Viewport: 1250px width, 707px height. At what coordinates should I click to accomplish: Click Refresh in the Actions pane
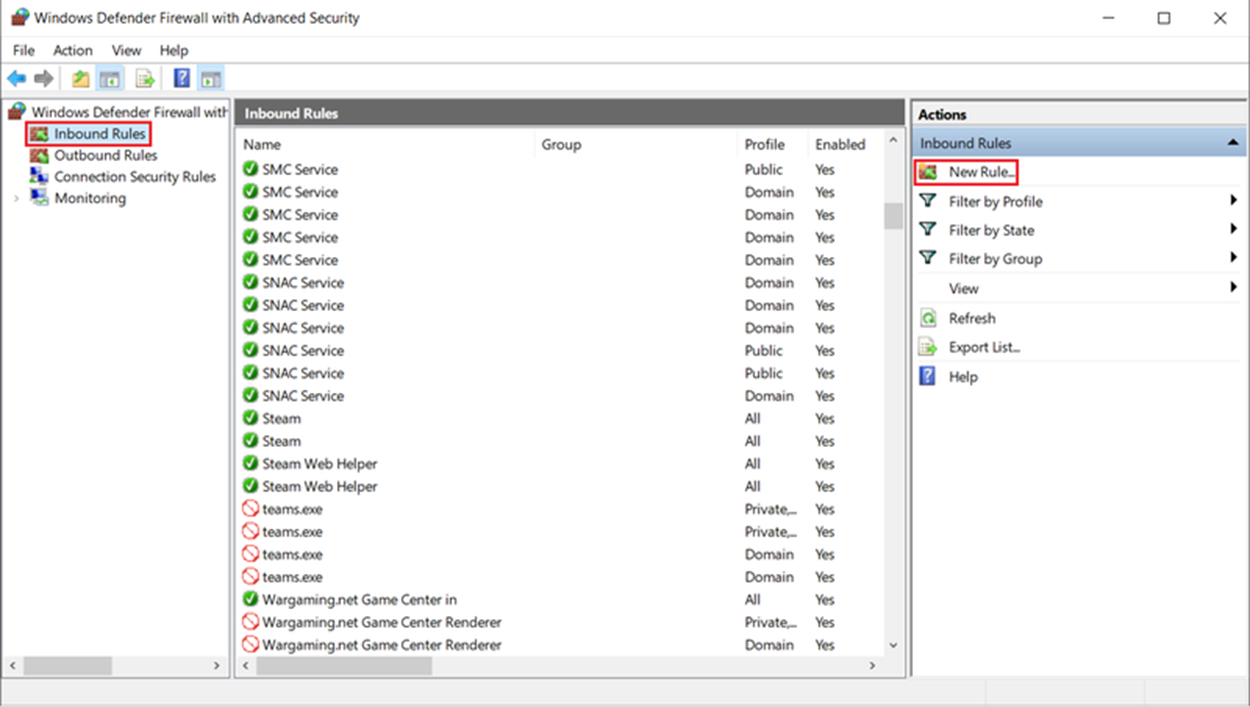click(x=971, y=318)
